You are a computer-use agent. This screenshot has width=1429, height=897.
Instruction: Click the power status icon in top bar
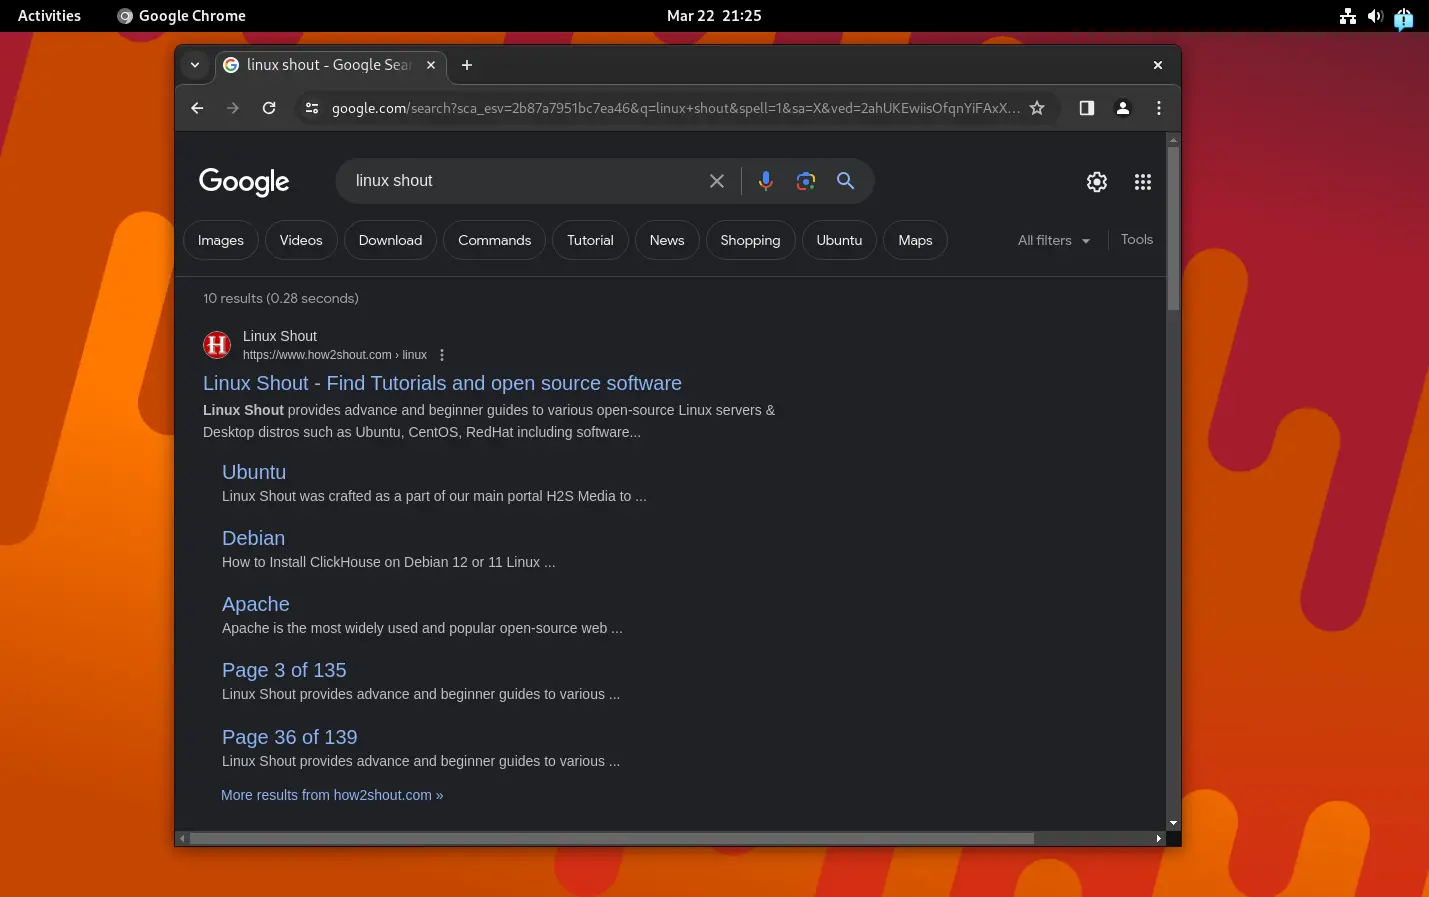click(1404, 17)
